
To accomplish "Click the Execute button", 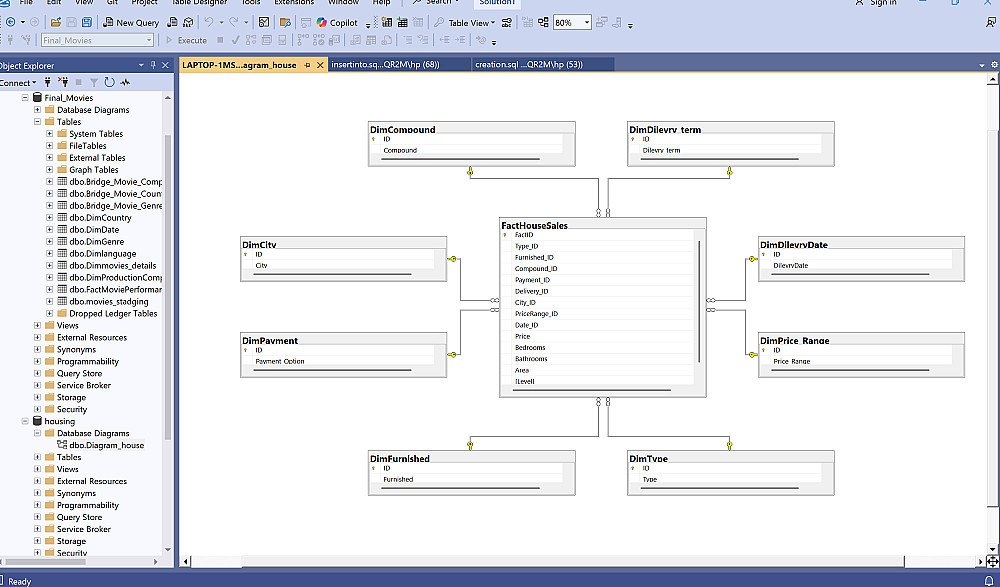I will (x=186, y=40).
